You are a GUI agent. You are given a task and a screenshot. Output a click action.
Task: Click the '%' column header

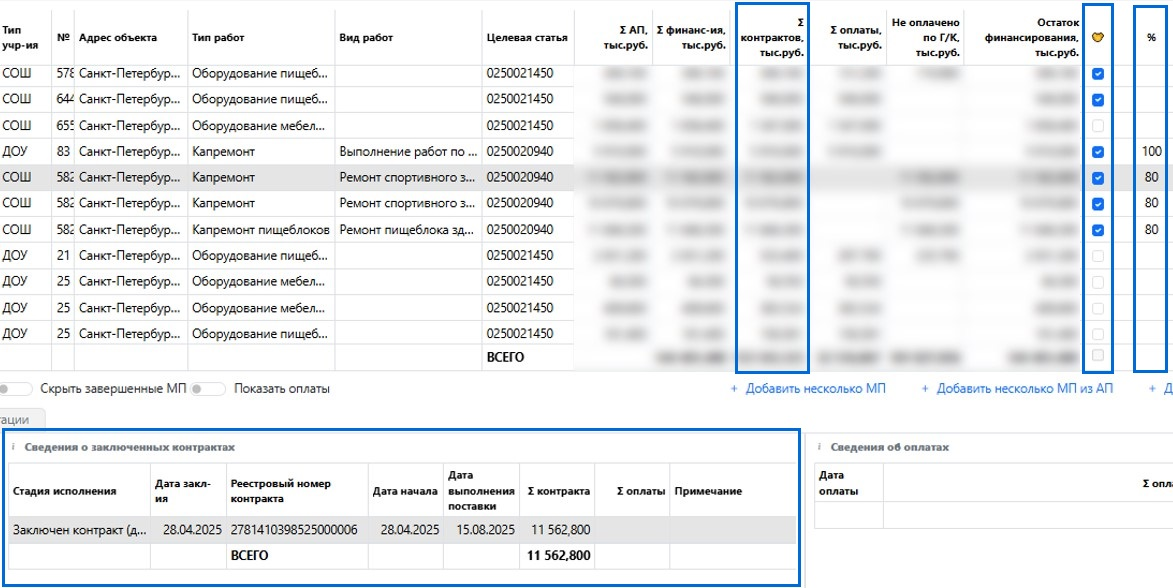click(1151, 38)
